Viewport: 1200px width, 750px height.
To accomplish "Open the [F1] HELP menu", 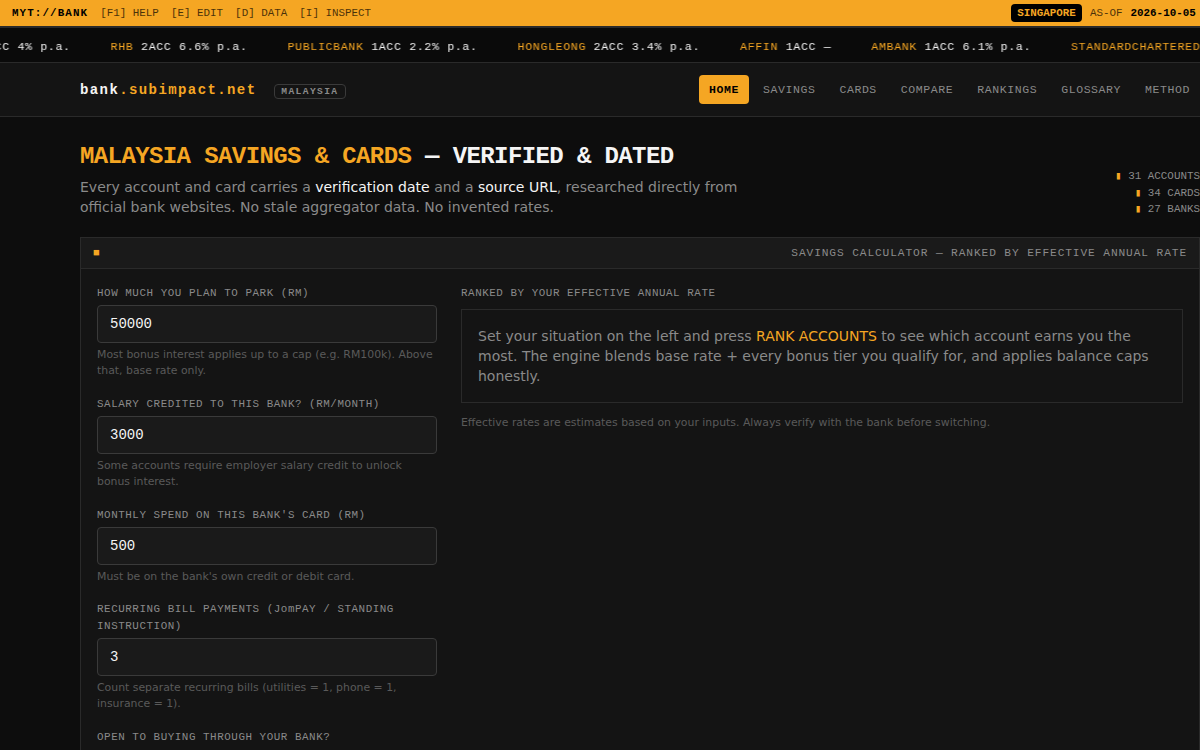I will pos(130,13).
